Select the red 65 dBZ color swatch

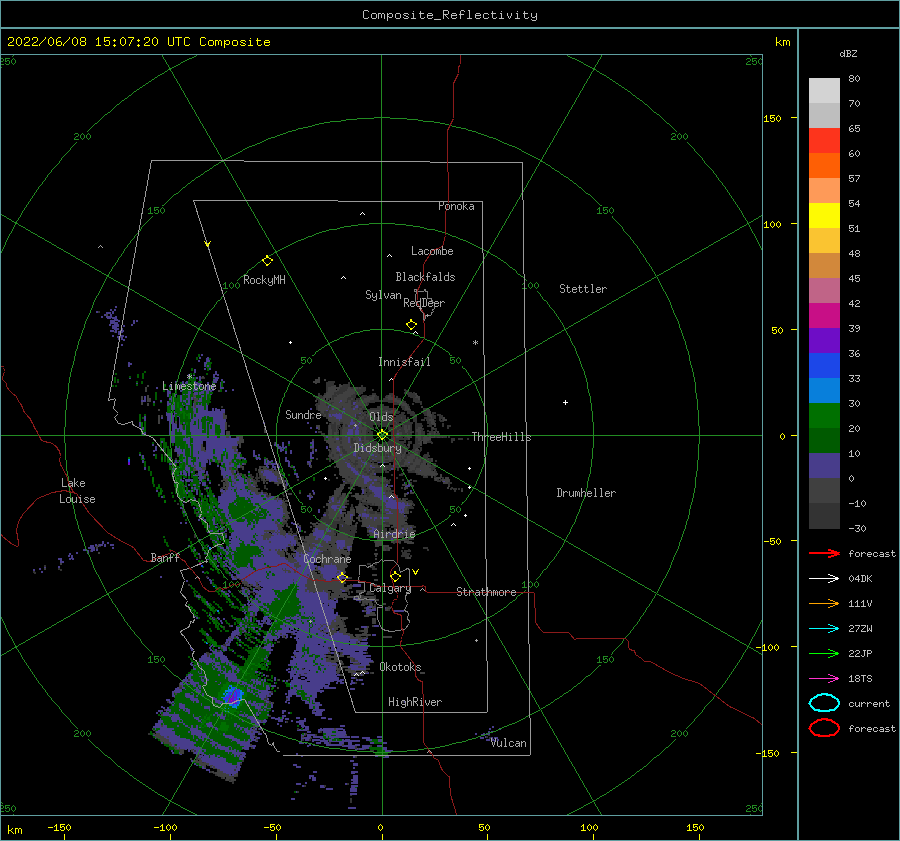coord(824,140)
